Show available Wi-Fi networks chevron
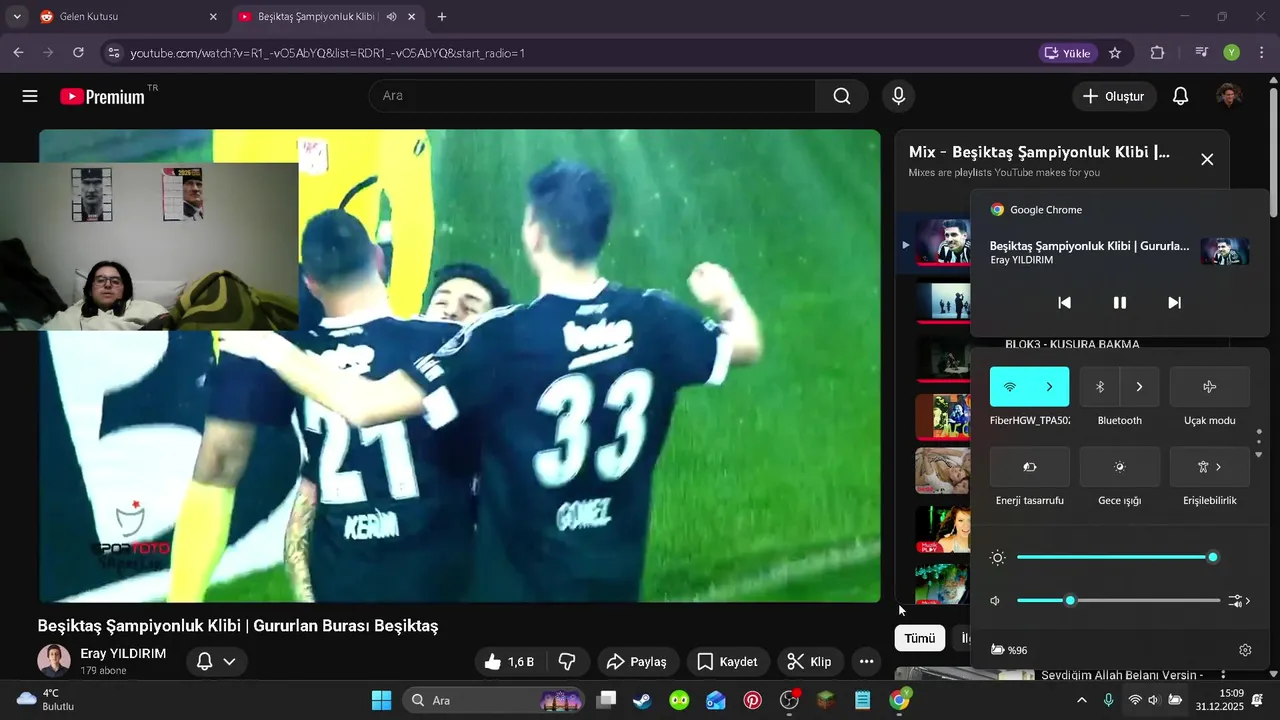The width and height of the screenshot is (1280, 720). (1050, 387)
